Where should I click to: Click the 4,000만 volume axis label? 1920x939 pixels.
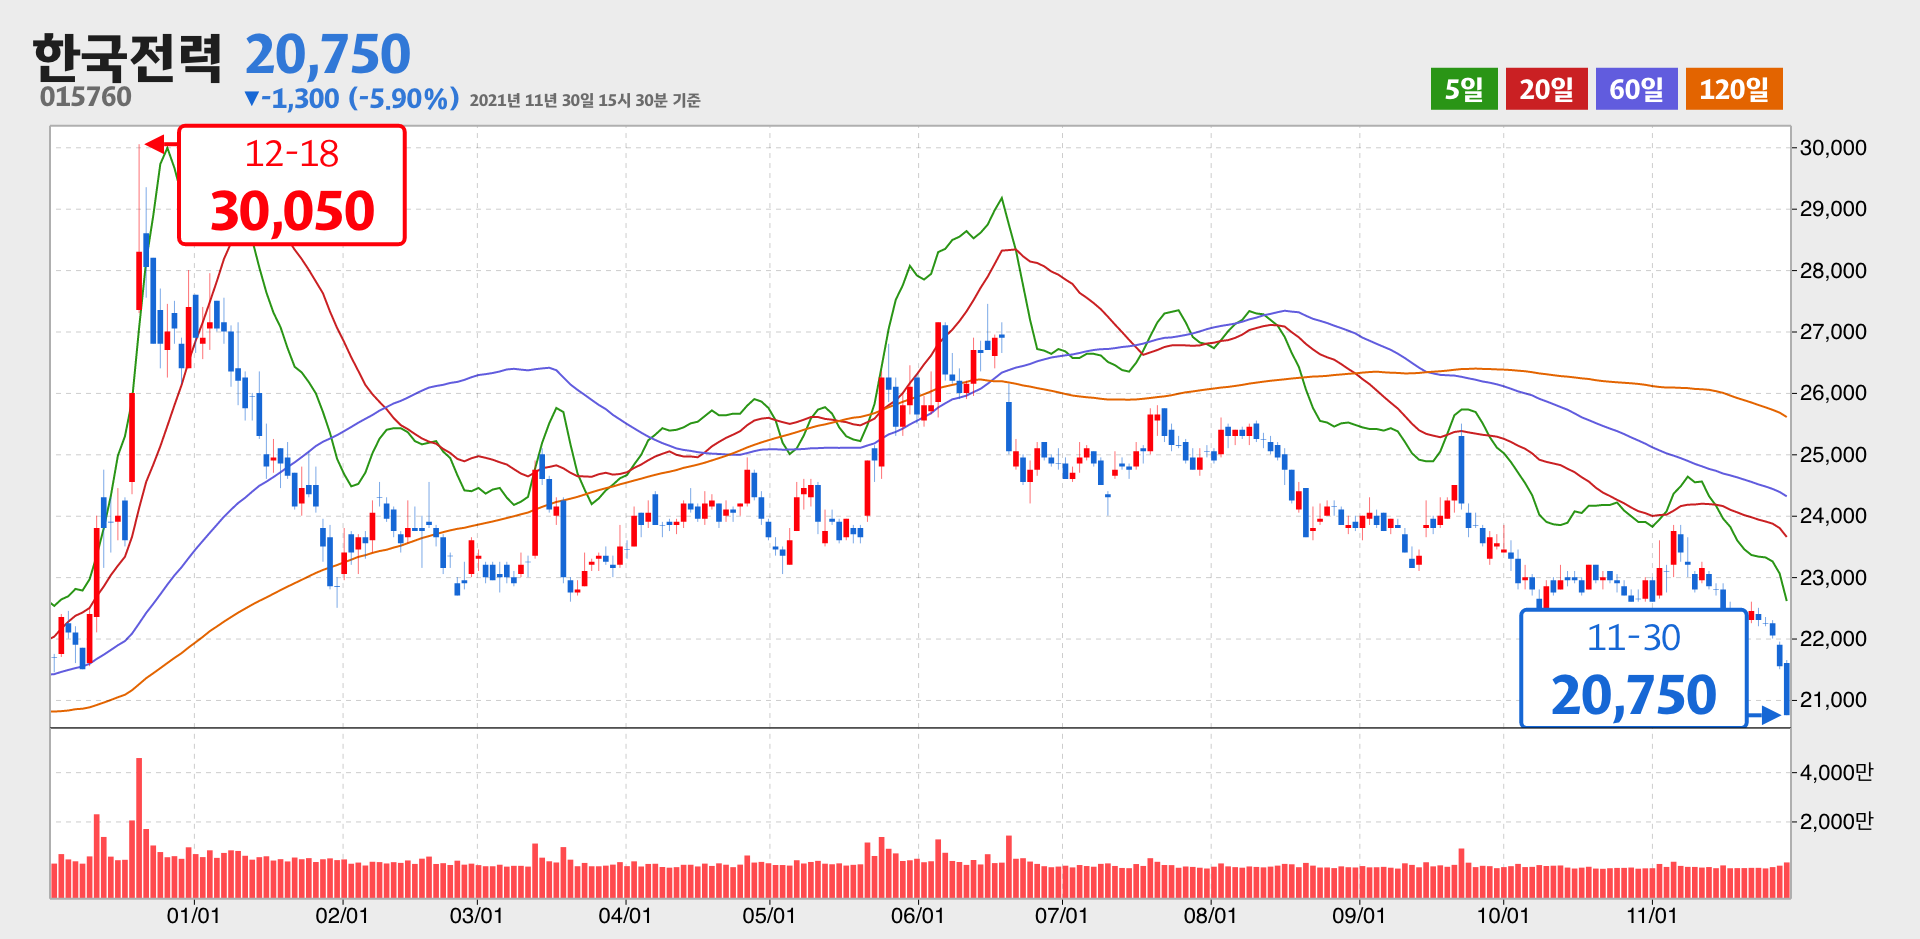coord(1836,772)
